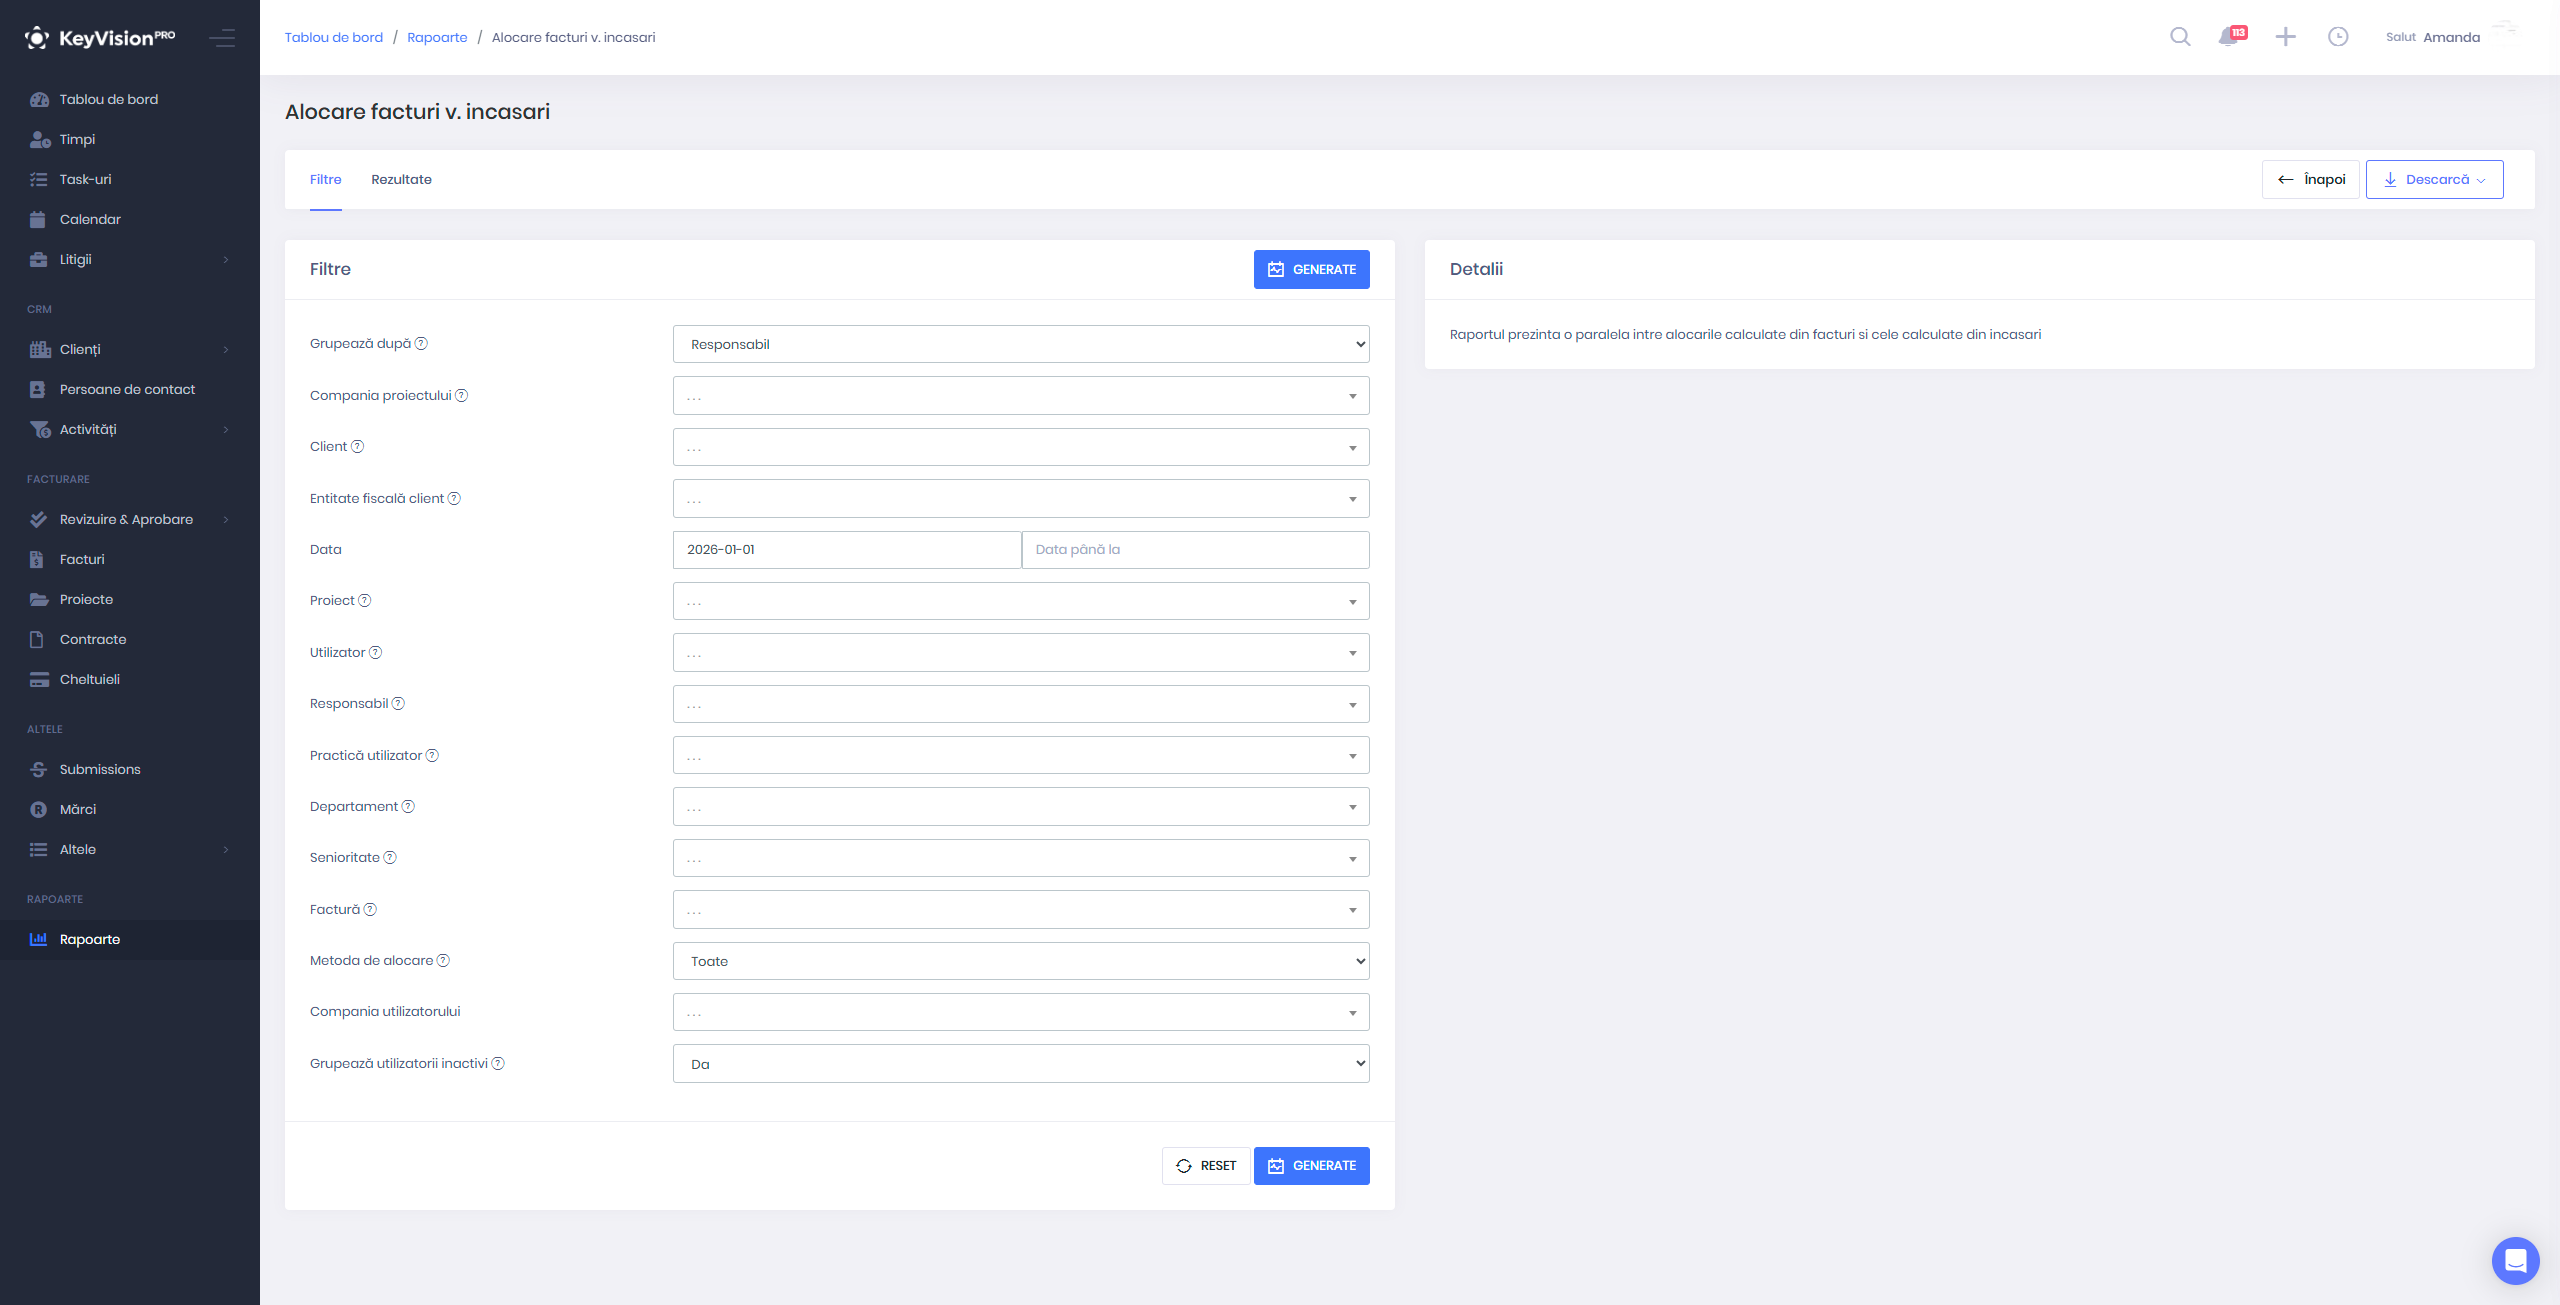Open the chat support bubble
This screenshot has height=1305, width=2560.
[2515, 1260]
